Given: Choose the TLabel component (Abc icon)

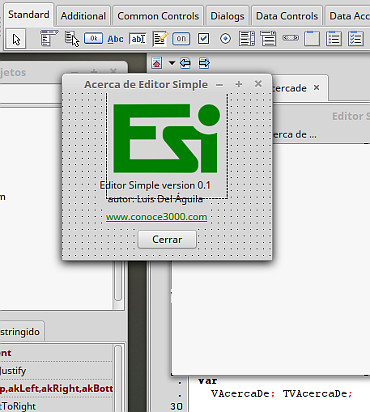Looking at the screenshot, I should point(115,39).
